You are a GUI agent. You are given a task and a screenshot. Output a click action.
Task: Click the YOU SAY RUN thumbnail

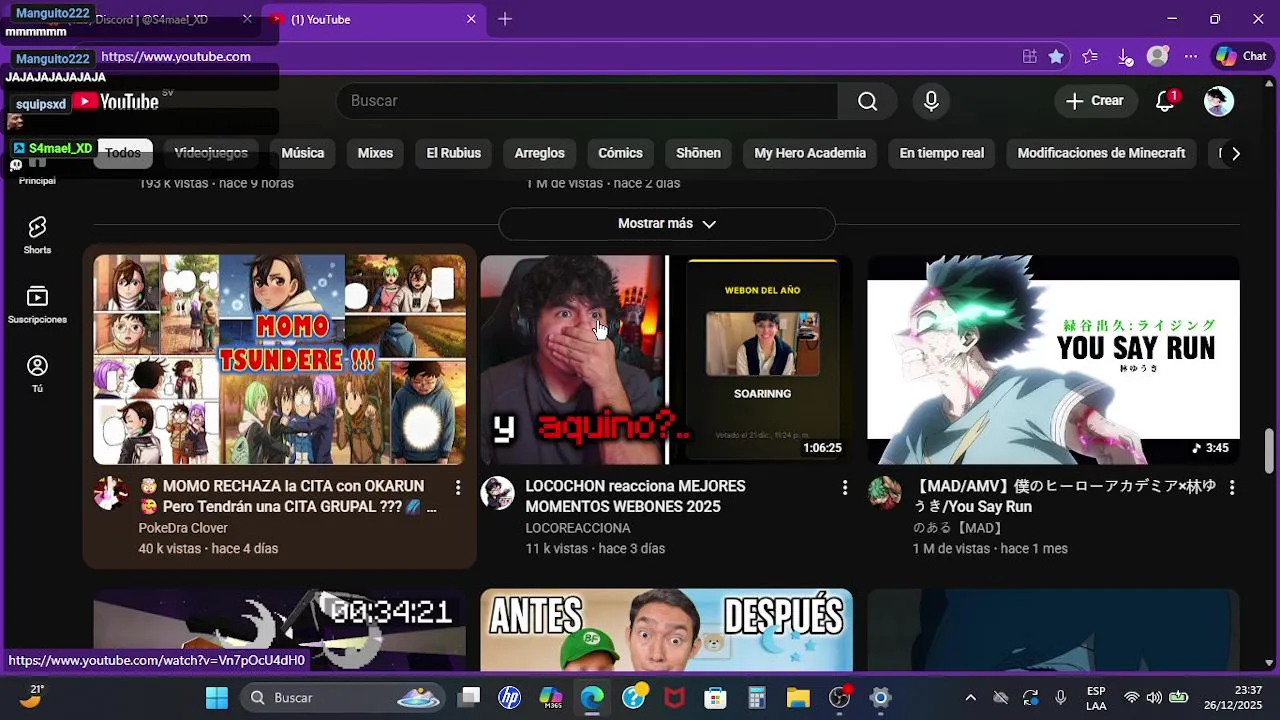pyautogui.click(x=1053, y=360)
